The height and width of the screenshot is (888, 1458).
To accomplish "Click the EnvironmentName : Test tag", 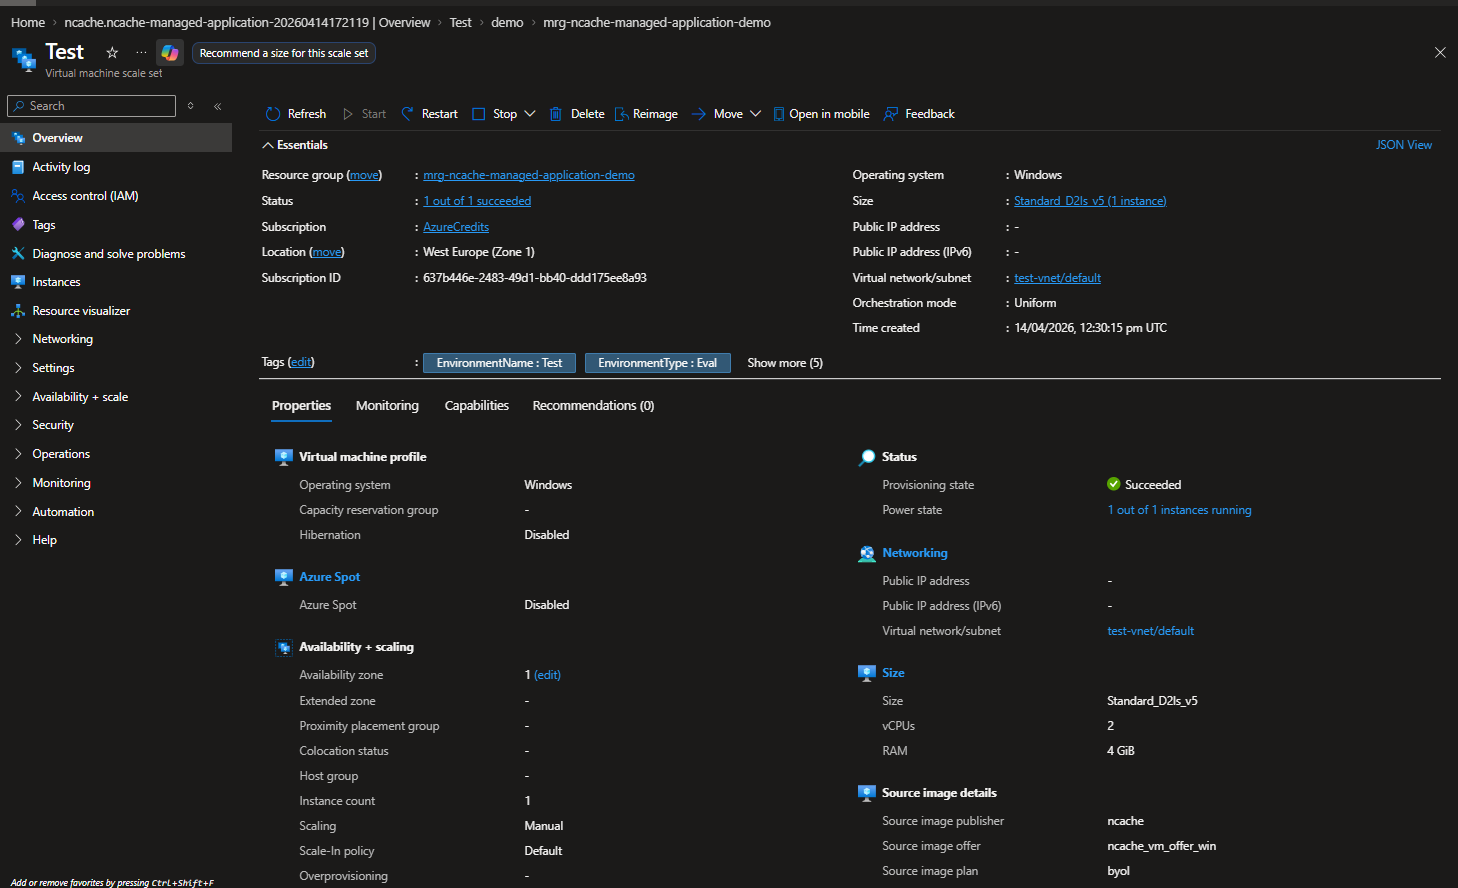I will (499, 363).
